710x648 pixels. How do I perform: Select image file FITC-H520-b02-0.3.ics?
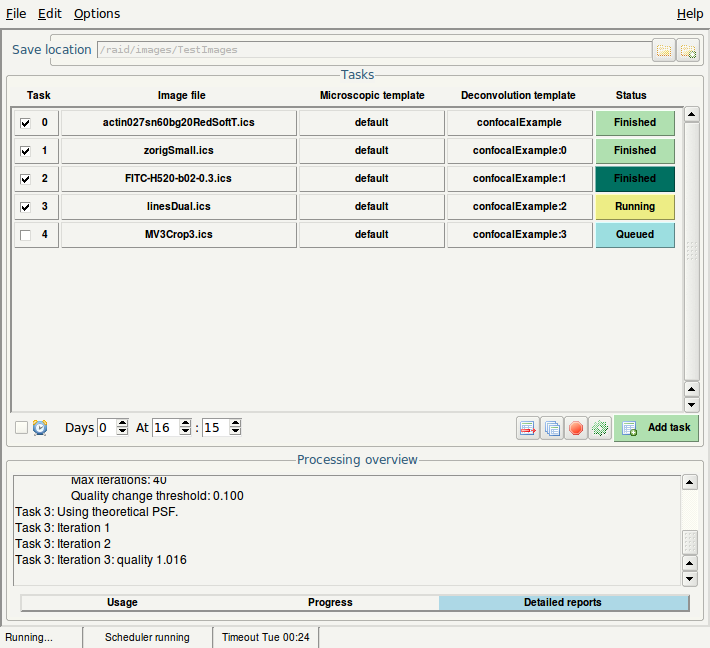pos(179,179)
